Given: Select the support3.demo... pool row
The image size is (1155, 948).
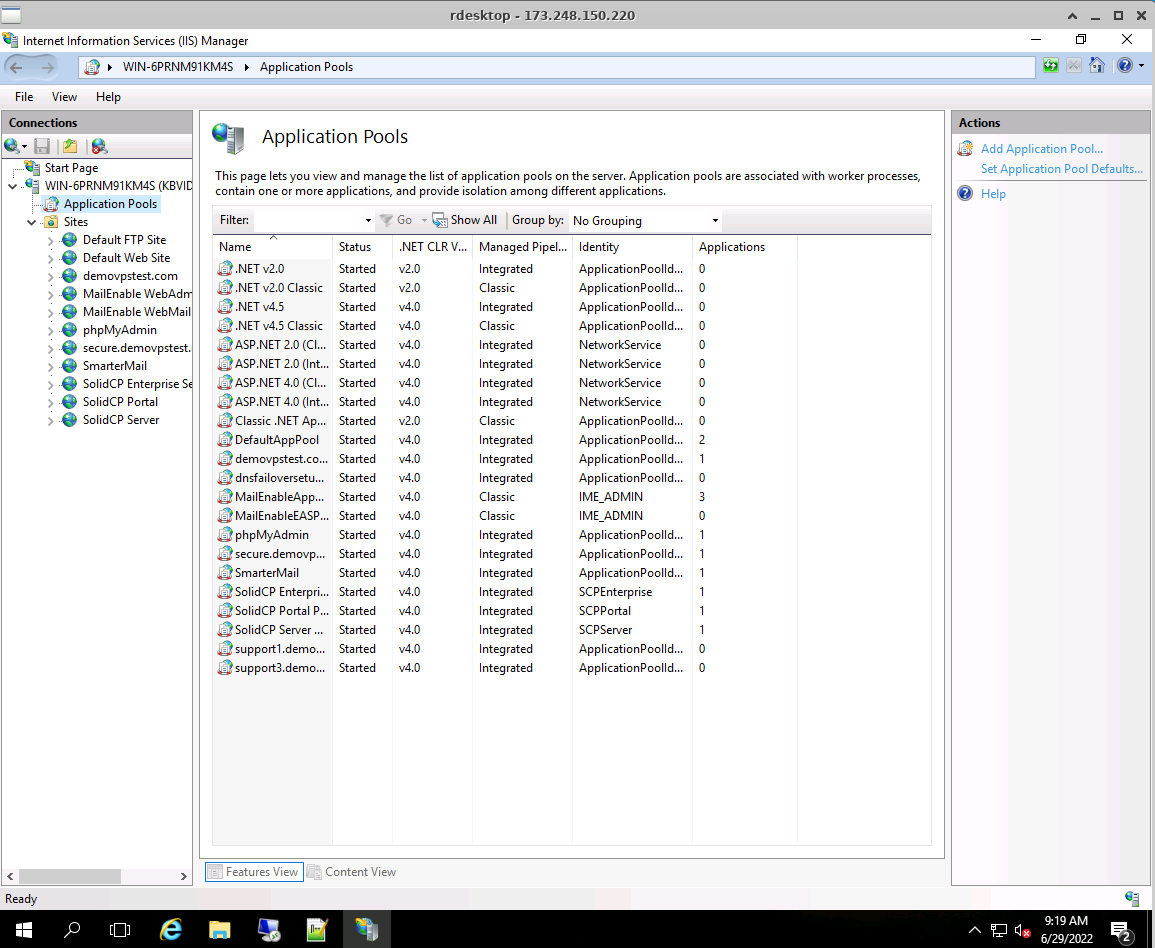Looking at the screenshot, I should coord(505,667).
